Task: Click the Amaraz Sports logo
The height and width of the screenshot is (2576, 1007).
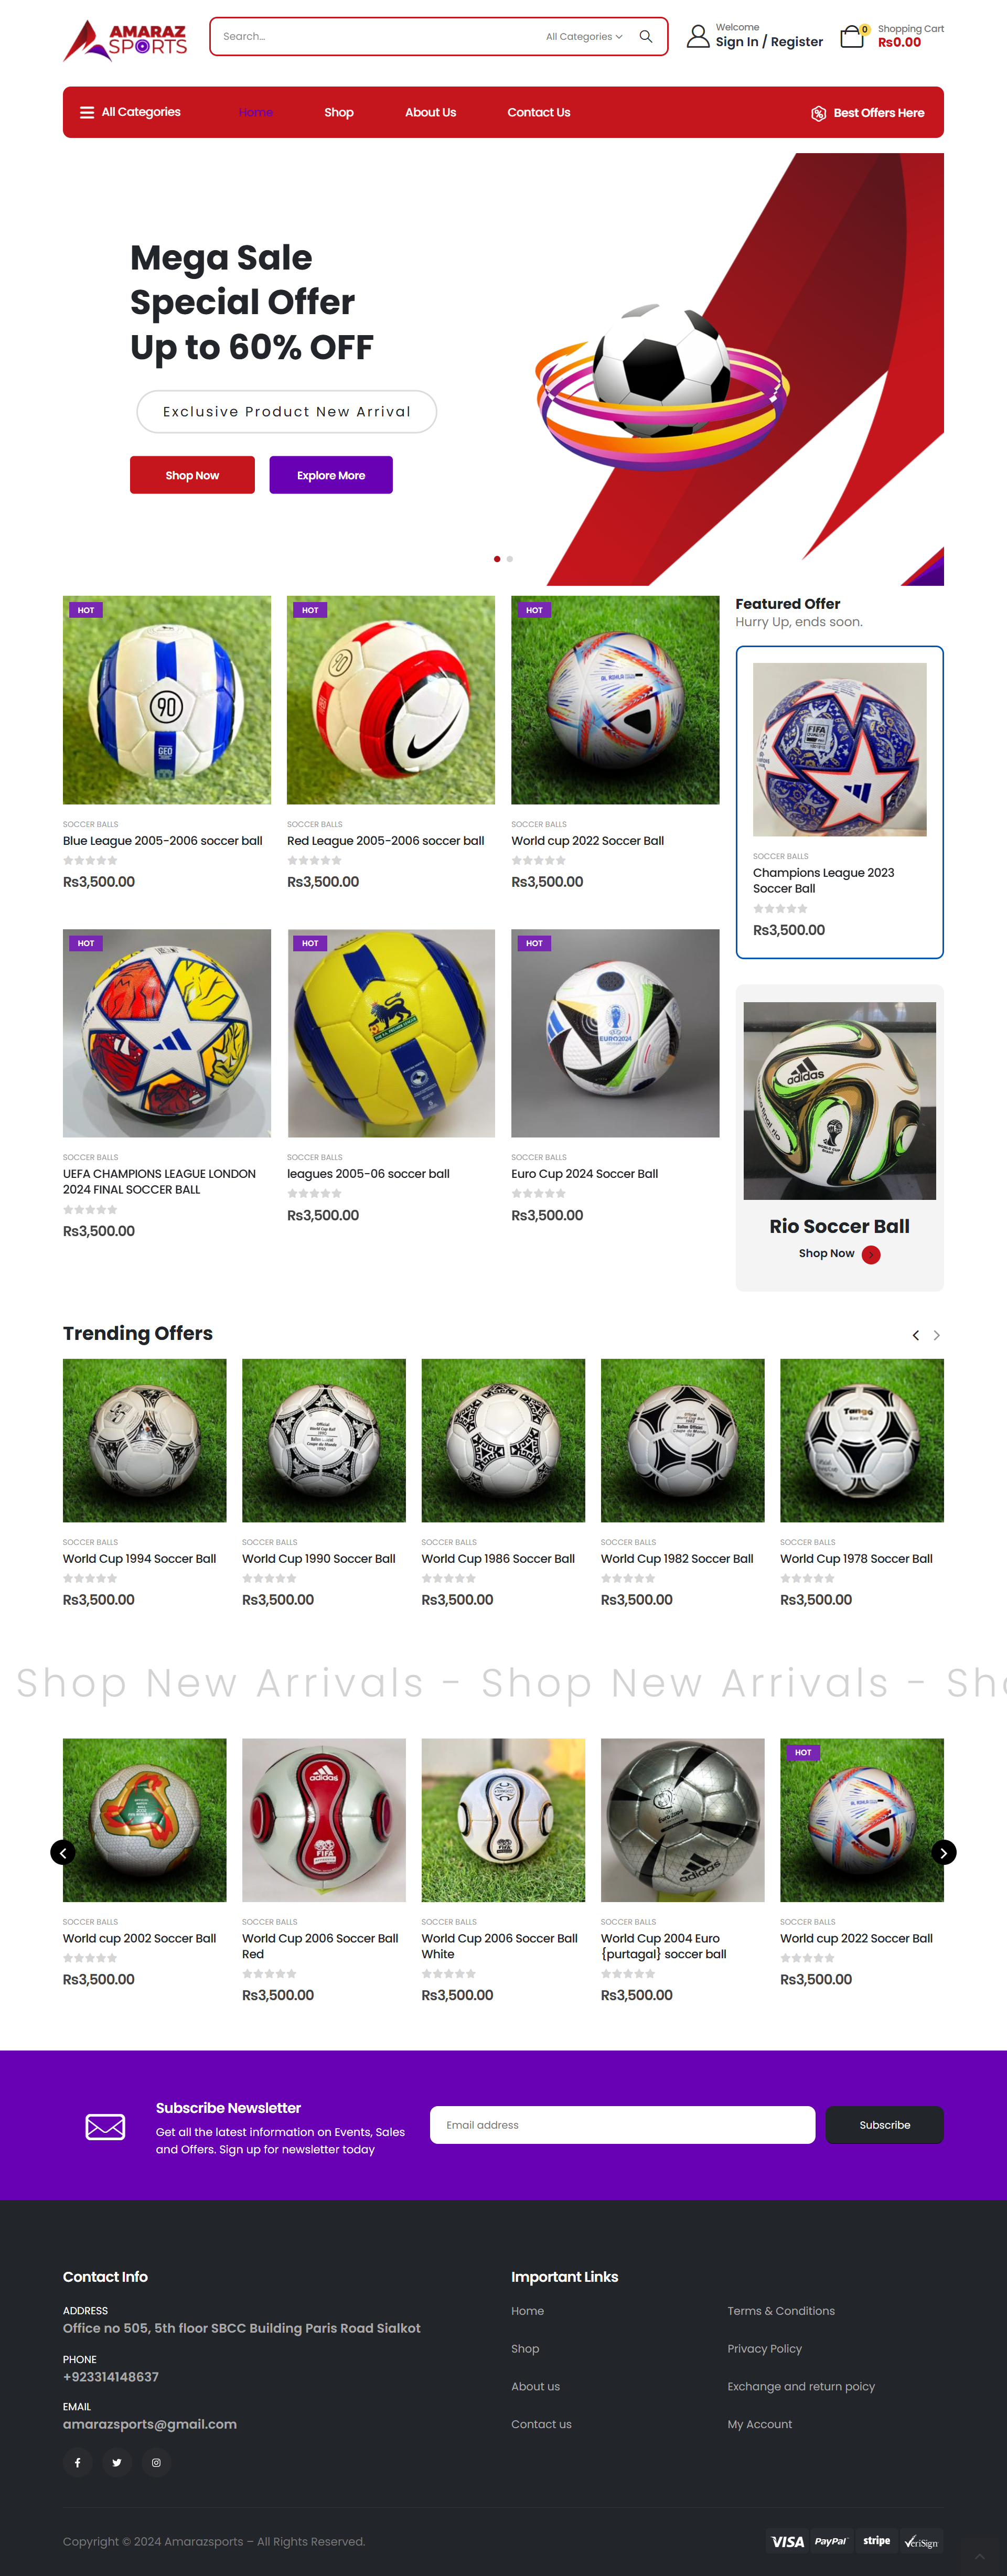Action: click(x=125, y=40)
